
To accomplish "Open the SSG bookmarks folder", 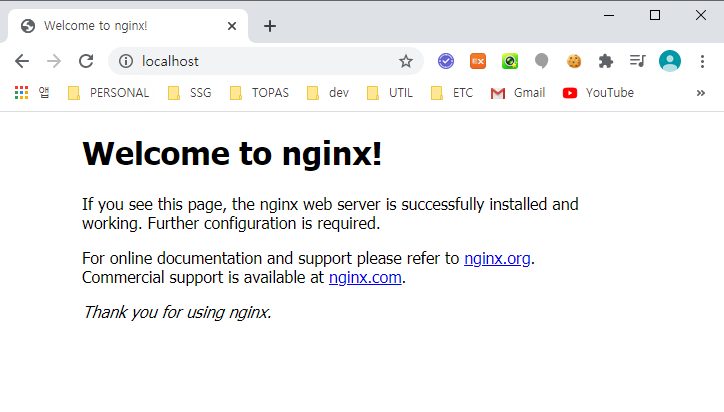I will (x=190, y=93).
